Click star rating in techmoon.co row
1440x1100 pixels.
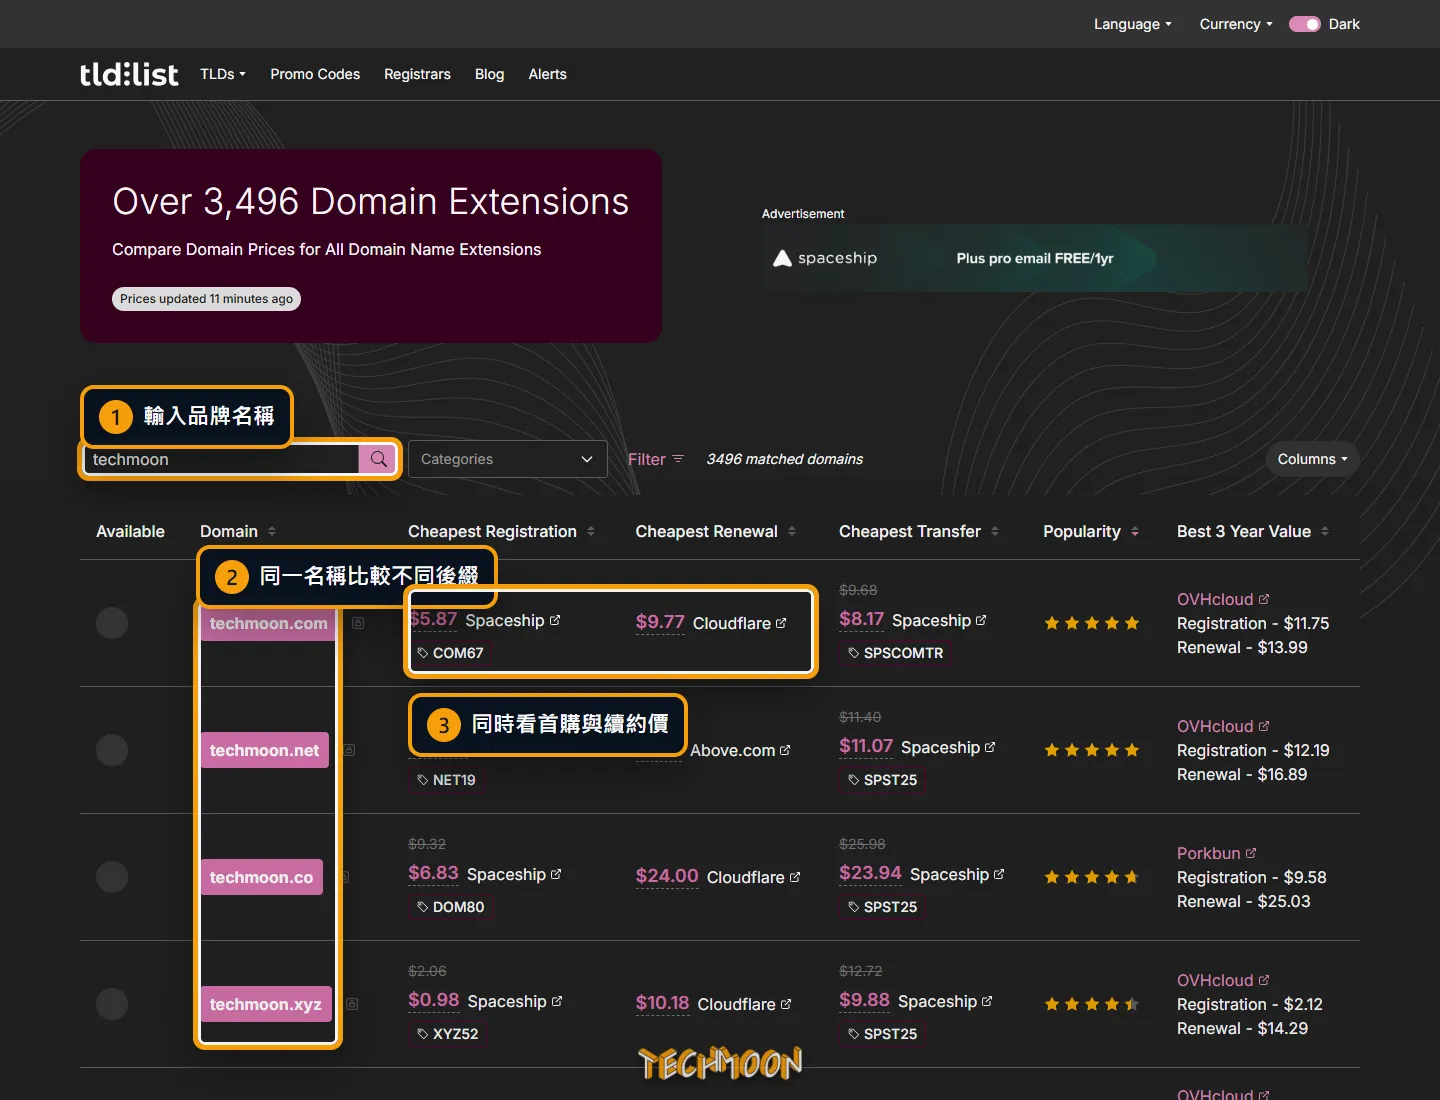pos(1092,877)
